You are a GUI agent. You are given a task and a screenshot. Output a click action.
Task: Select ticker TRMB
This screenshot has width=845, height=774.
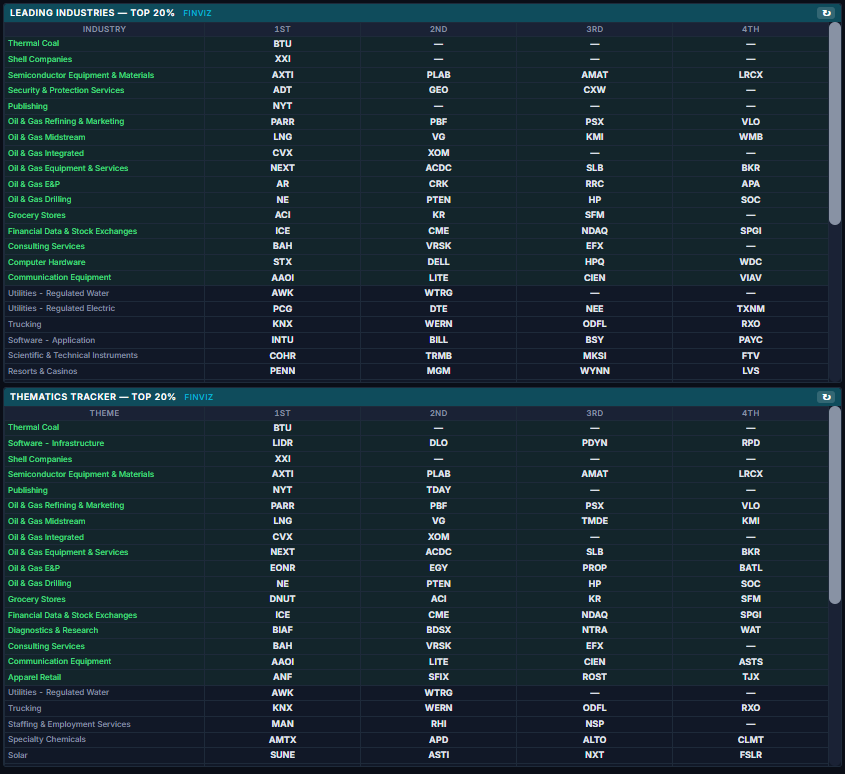click(x=439, y=356)
